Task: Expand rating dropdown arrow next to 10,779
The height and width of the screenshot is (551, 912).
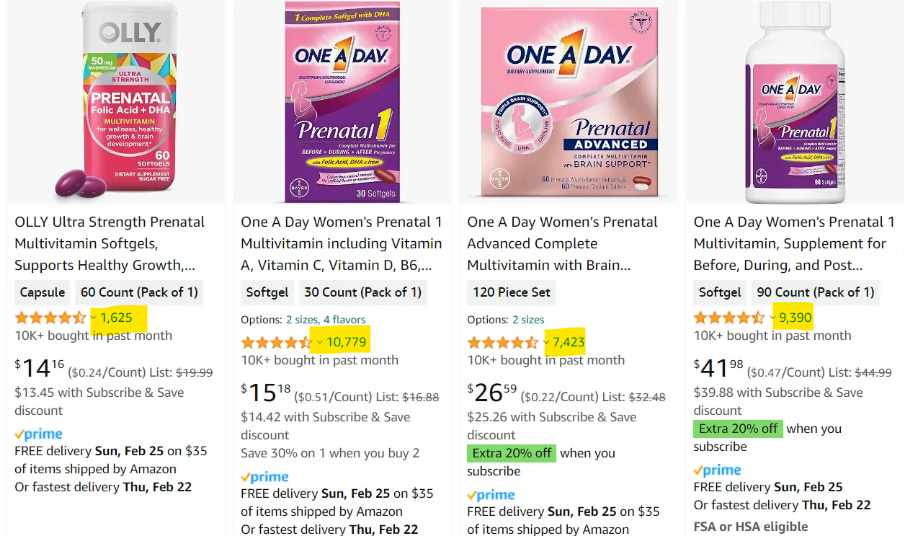Action: tap(320, 342)
